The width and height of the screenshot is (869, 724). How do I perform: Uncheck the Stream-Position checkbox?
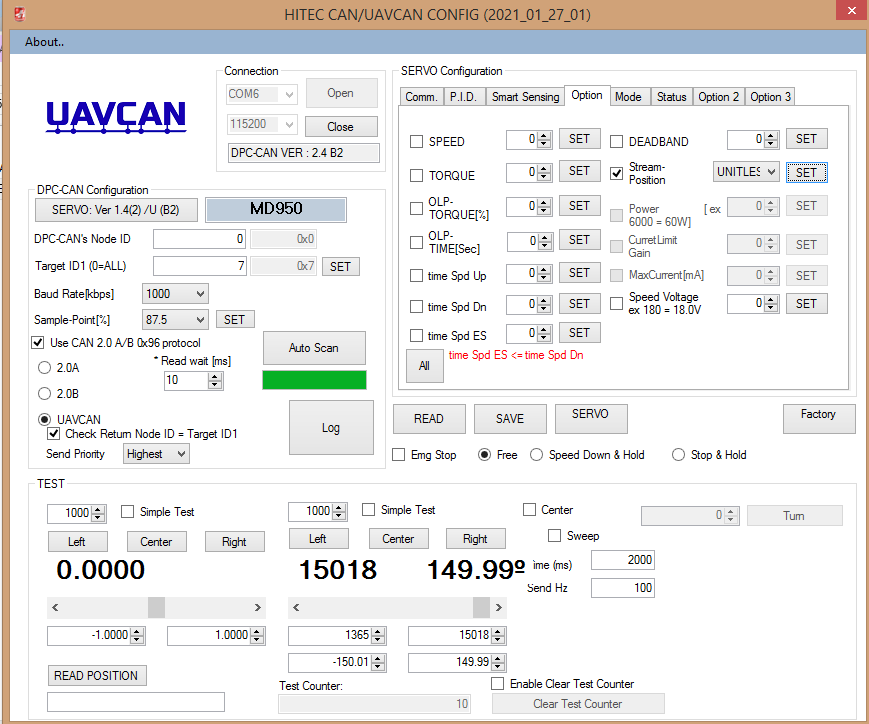616,173
